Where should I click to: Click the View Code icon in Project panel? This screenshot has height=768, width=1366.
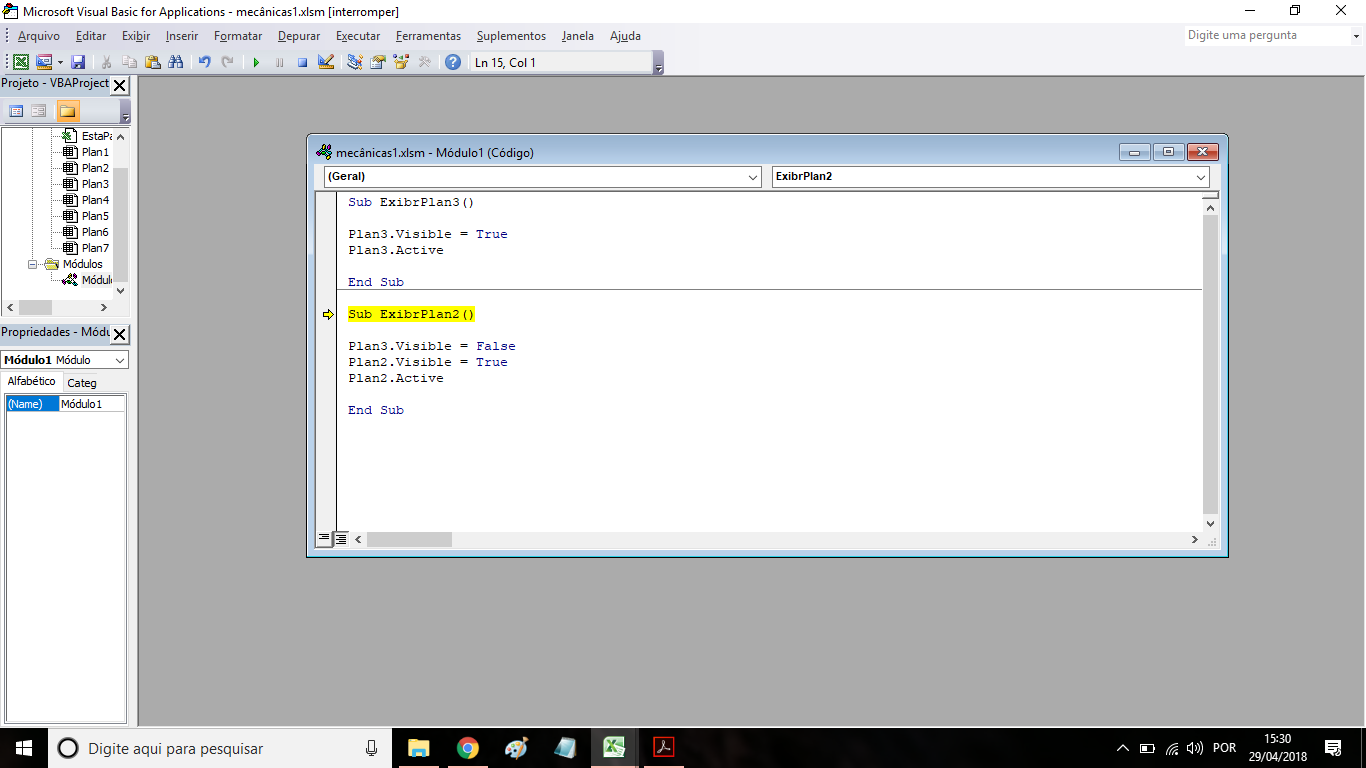(x=16, y=110)
